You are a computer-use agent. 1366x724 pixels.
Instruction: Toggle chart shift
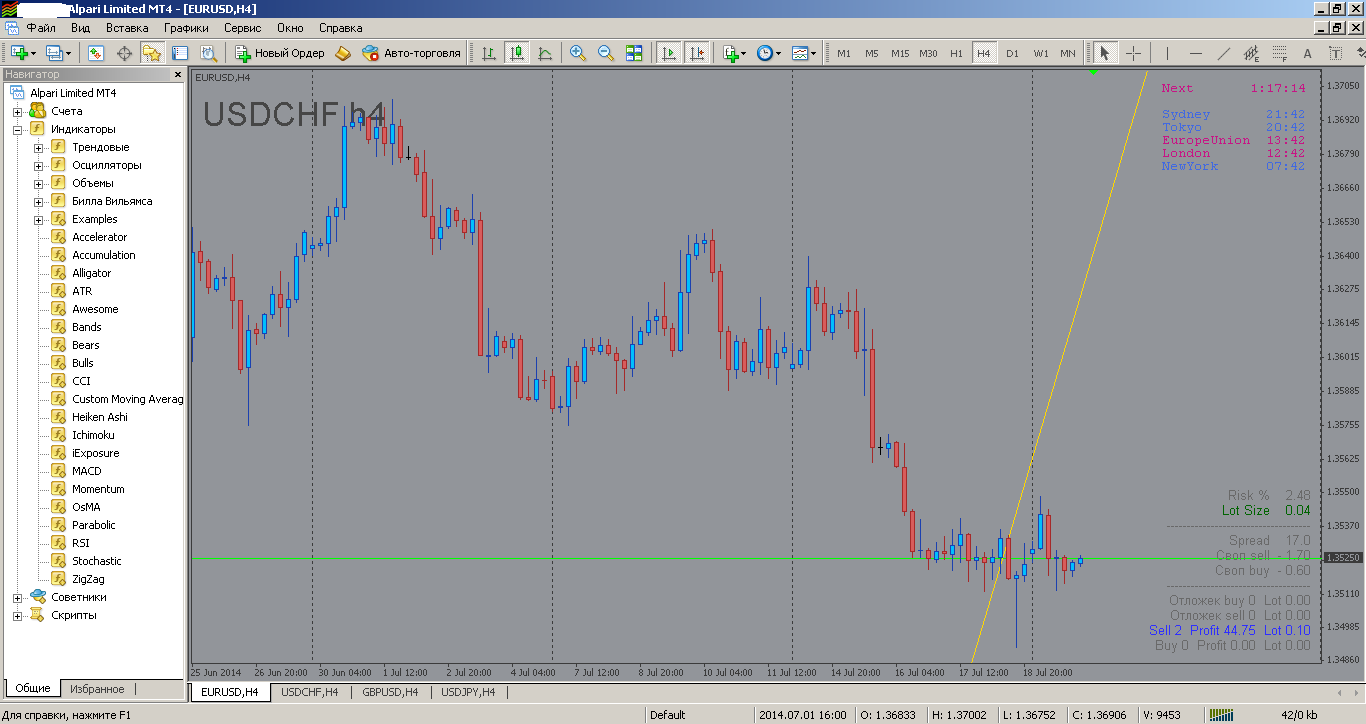[x=697, y=53]
